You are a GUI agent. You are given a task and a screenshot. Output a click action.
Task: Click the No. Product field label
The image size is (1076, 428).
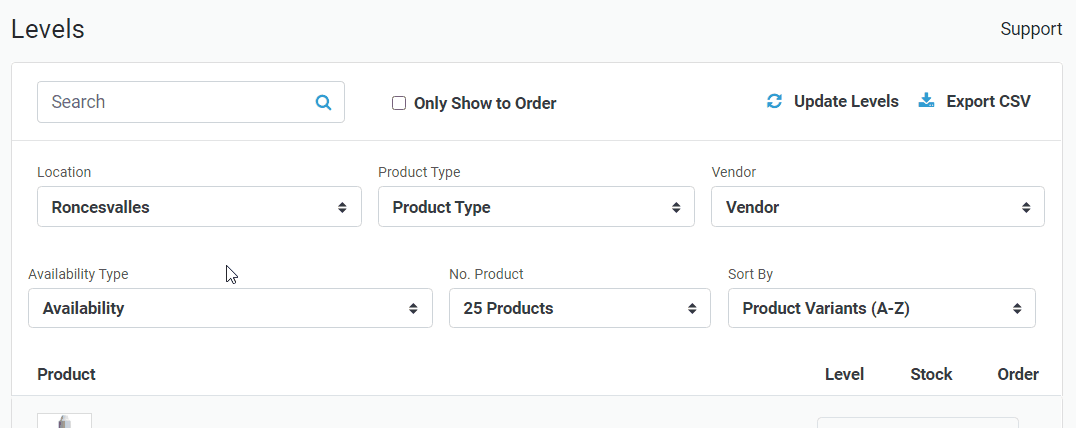[486, 274]
